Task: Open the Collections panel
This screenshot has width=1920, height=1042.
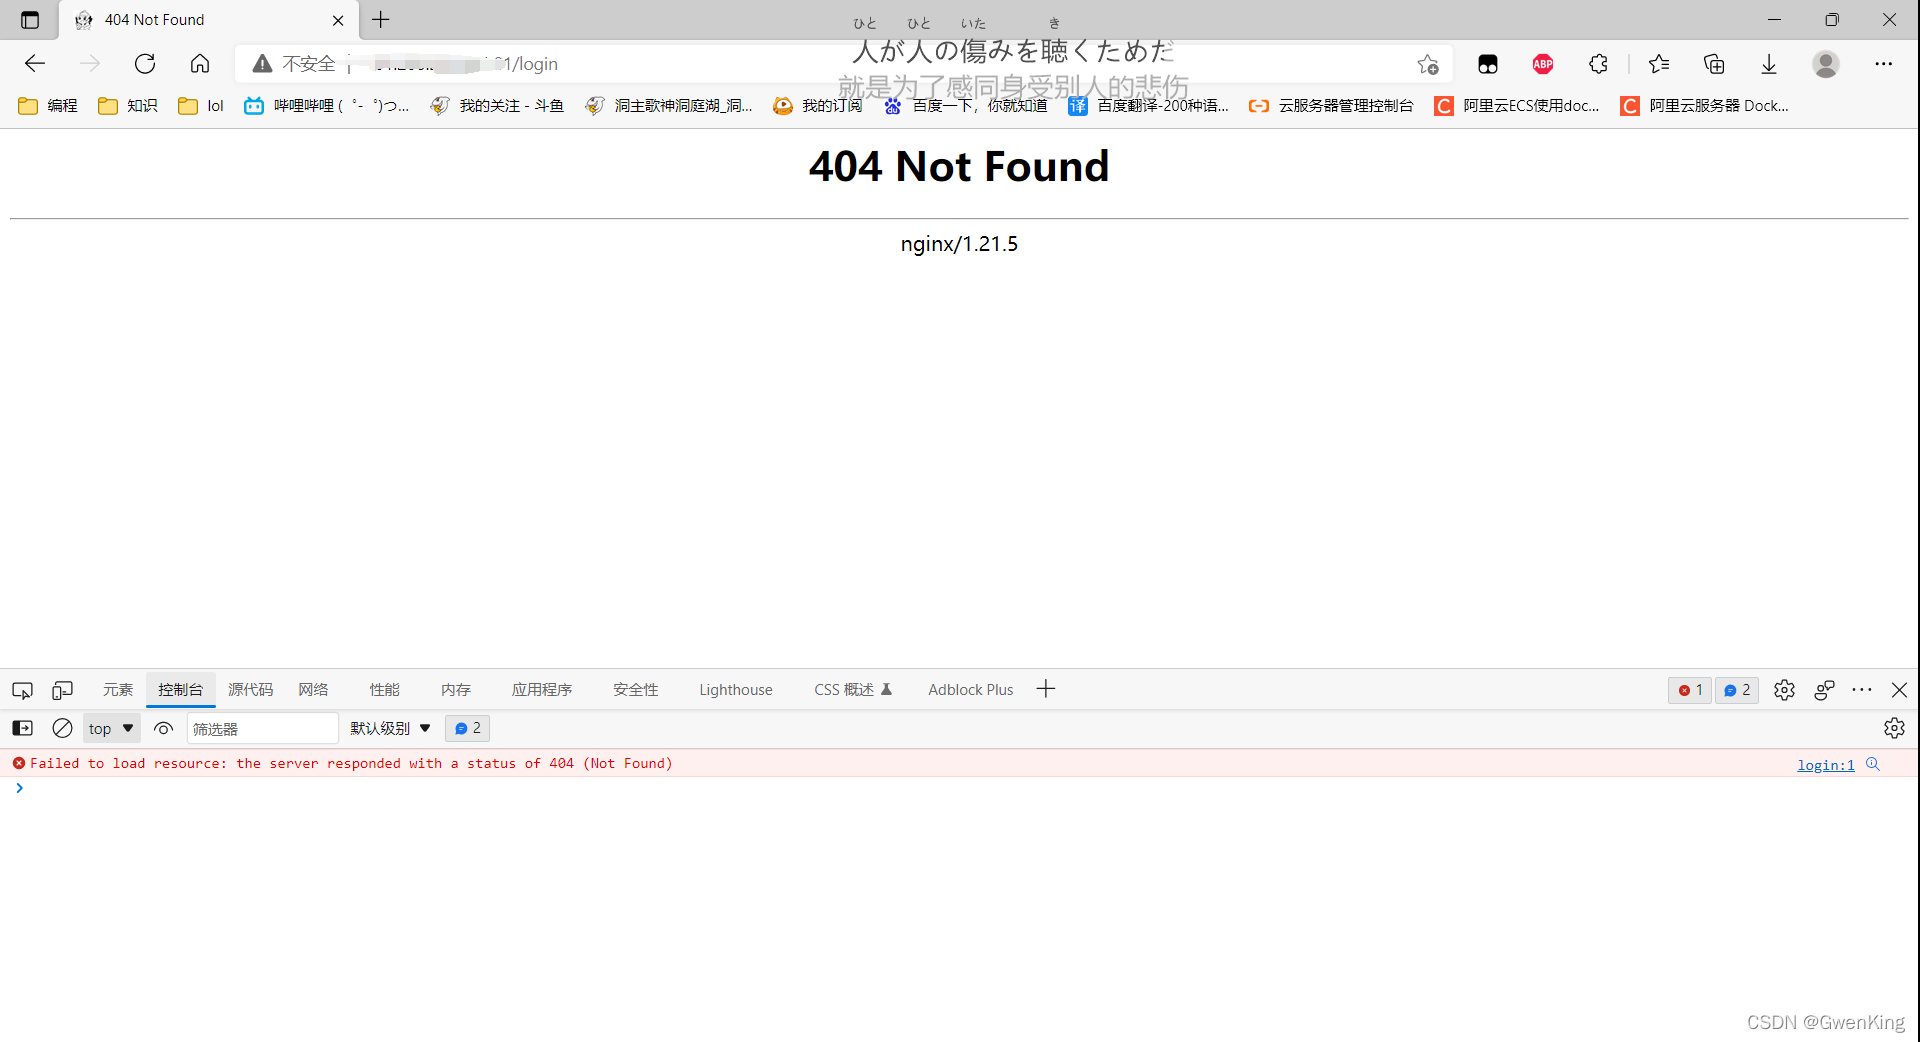Action: [1714, 64]
